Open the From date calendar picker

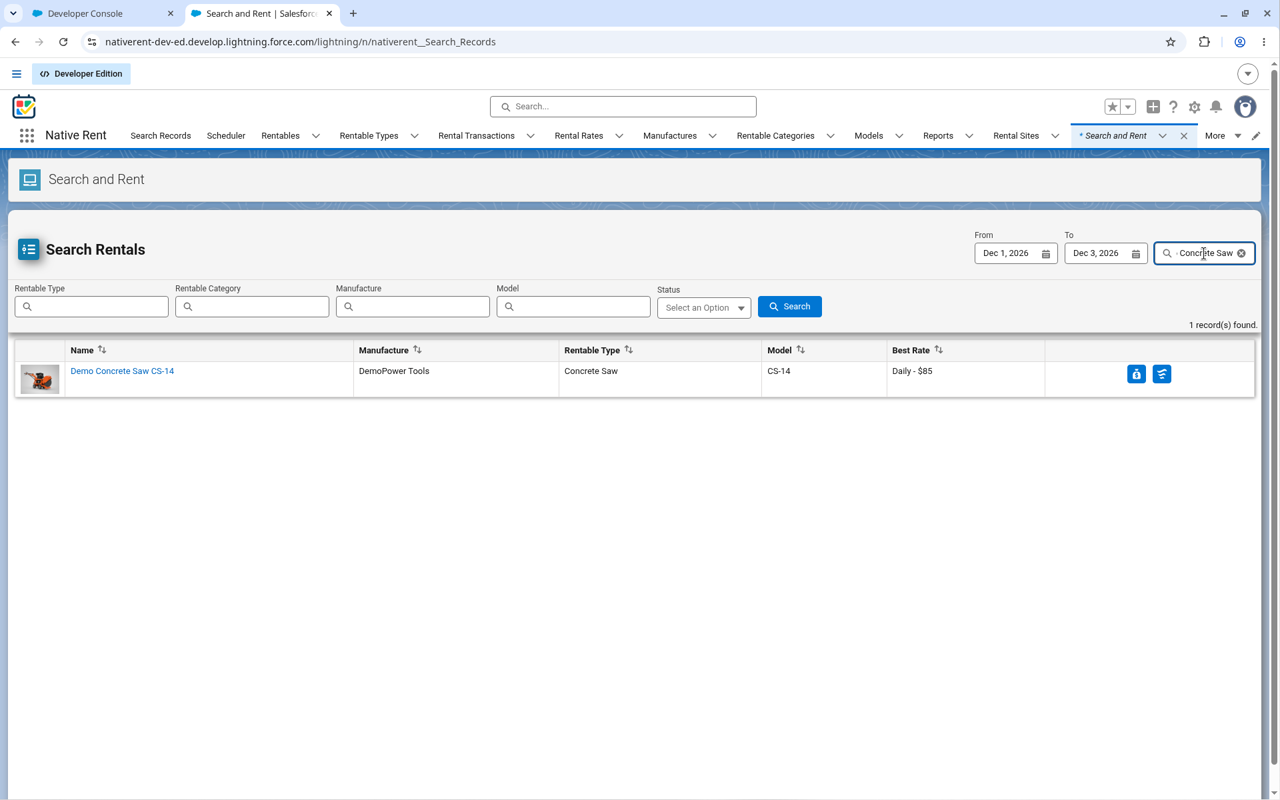[1046, 254]
